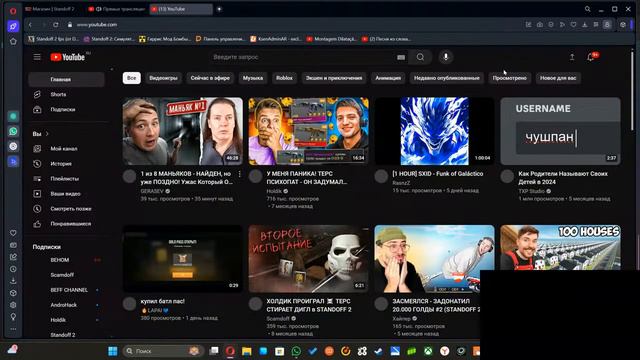Open SXID Funk of Galáctico thumbnail

pyautogui.click(x=434, y=131)
